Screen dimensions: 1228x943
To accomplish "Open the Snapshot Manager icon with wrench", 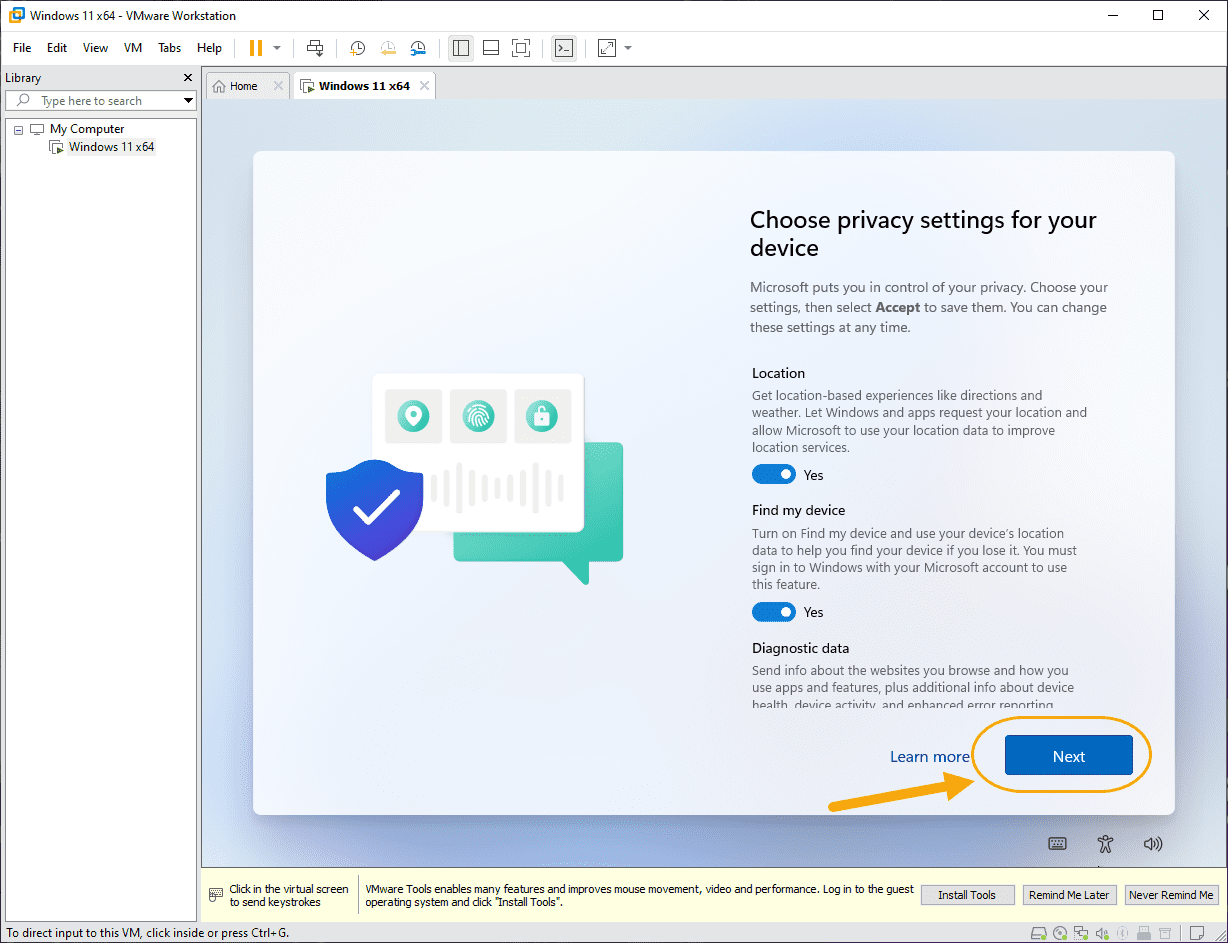I will (x=418, y=48).
